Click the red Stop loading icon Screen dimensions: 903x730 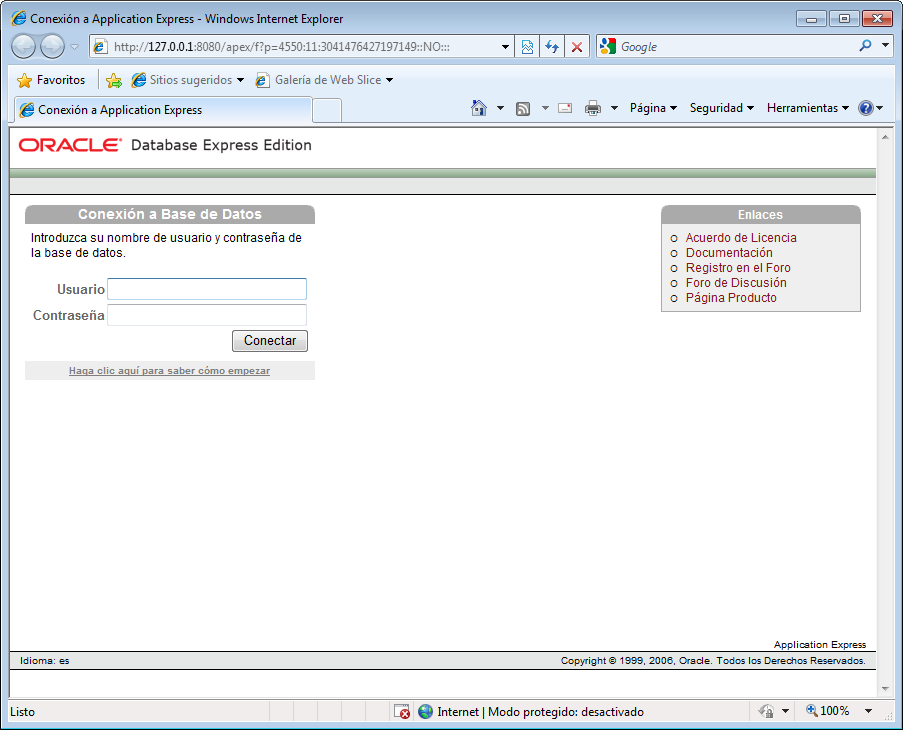(x=576, y=47)
